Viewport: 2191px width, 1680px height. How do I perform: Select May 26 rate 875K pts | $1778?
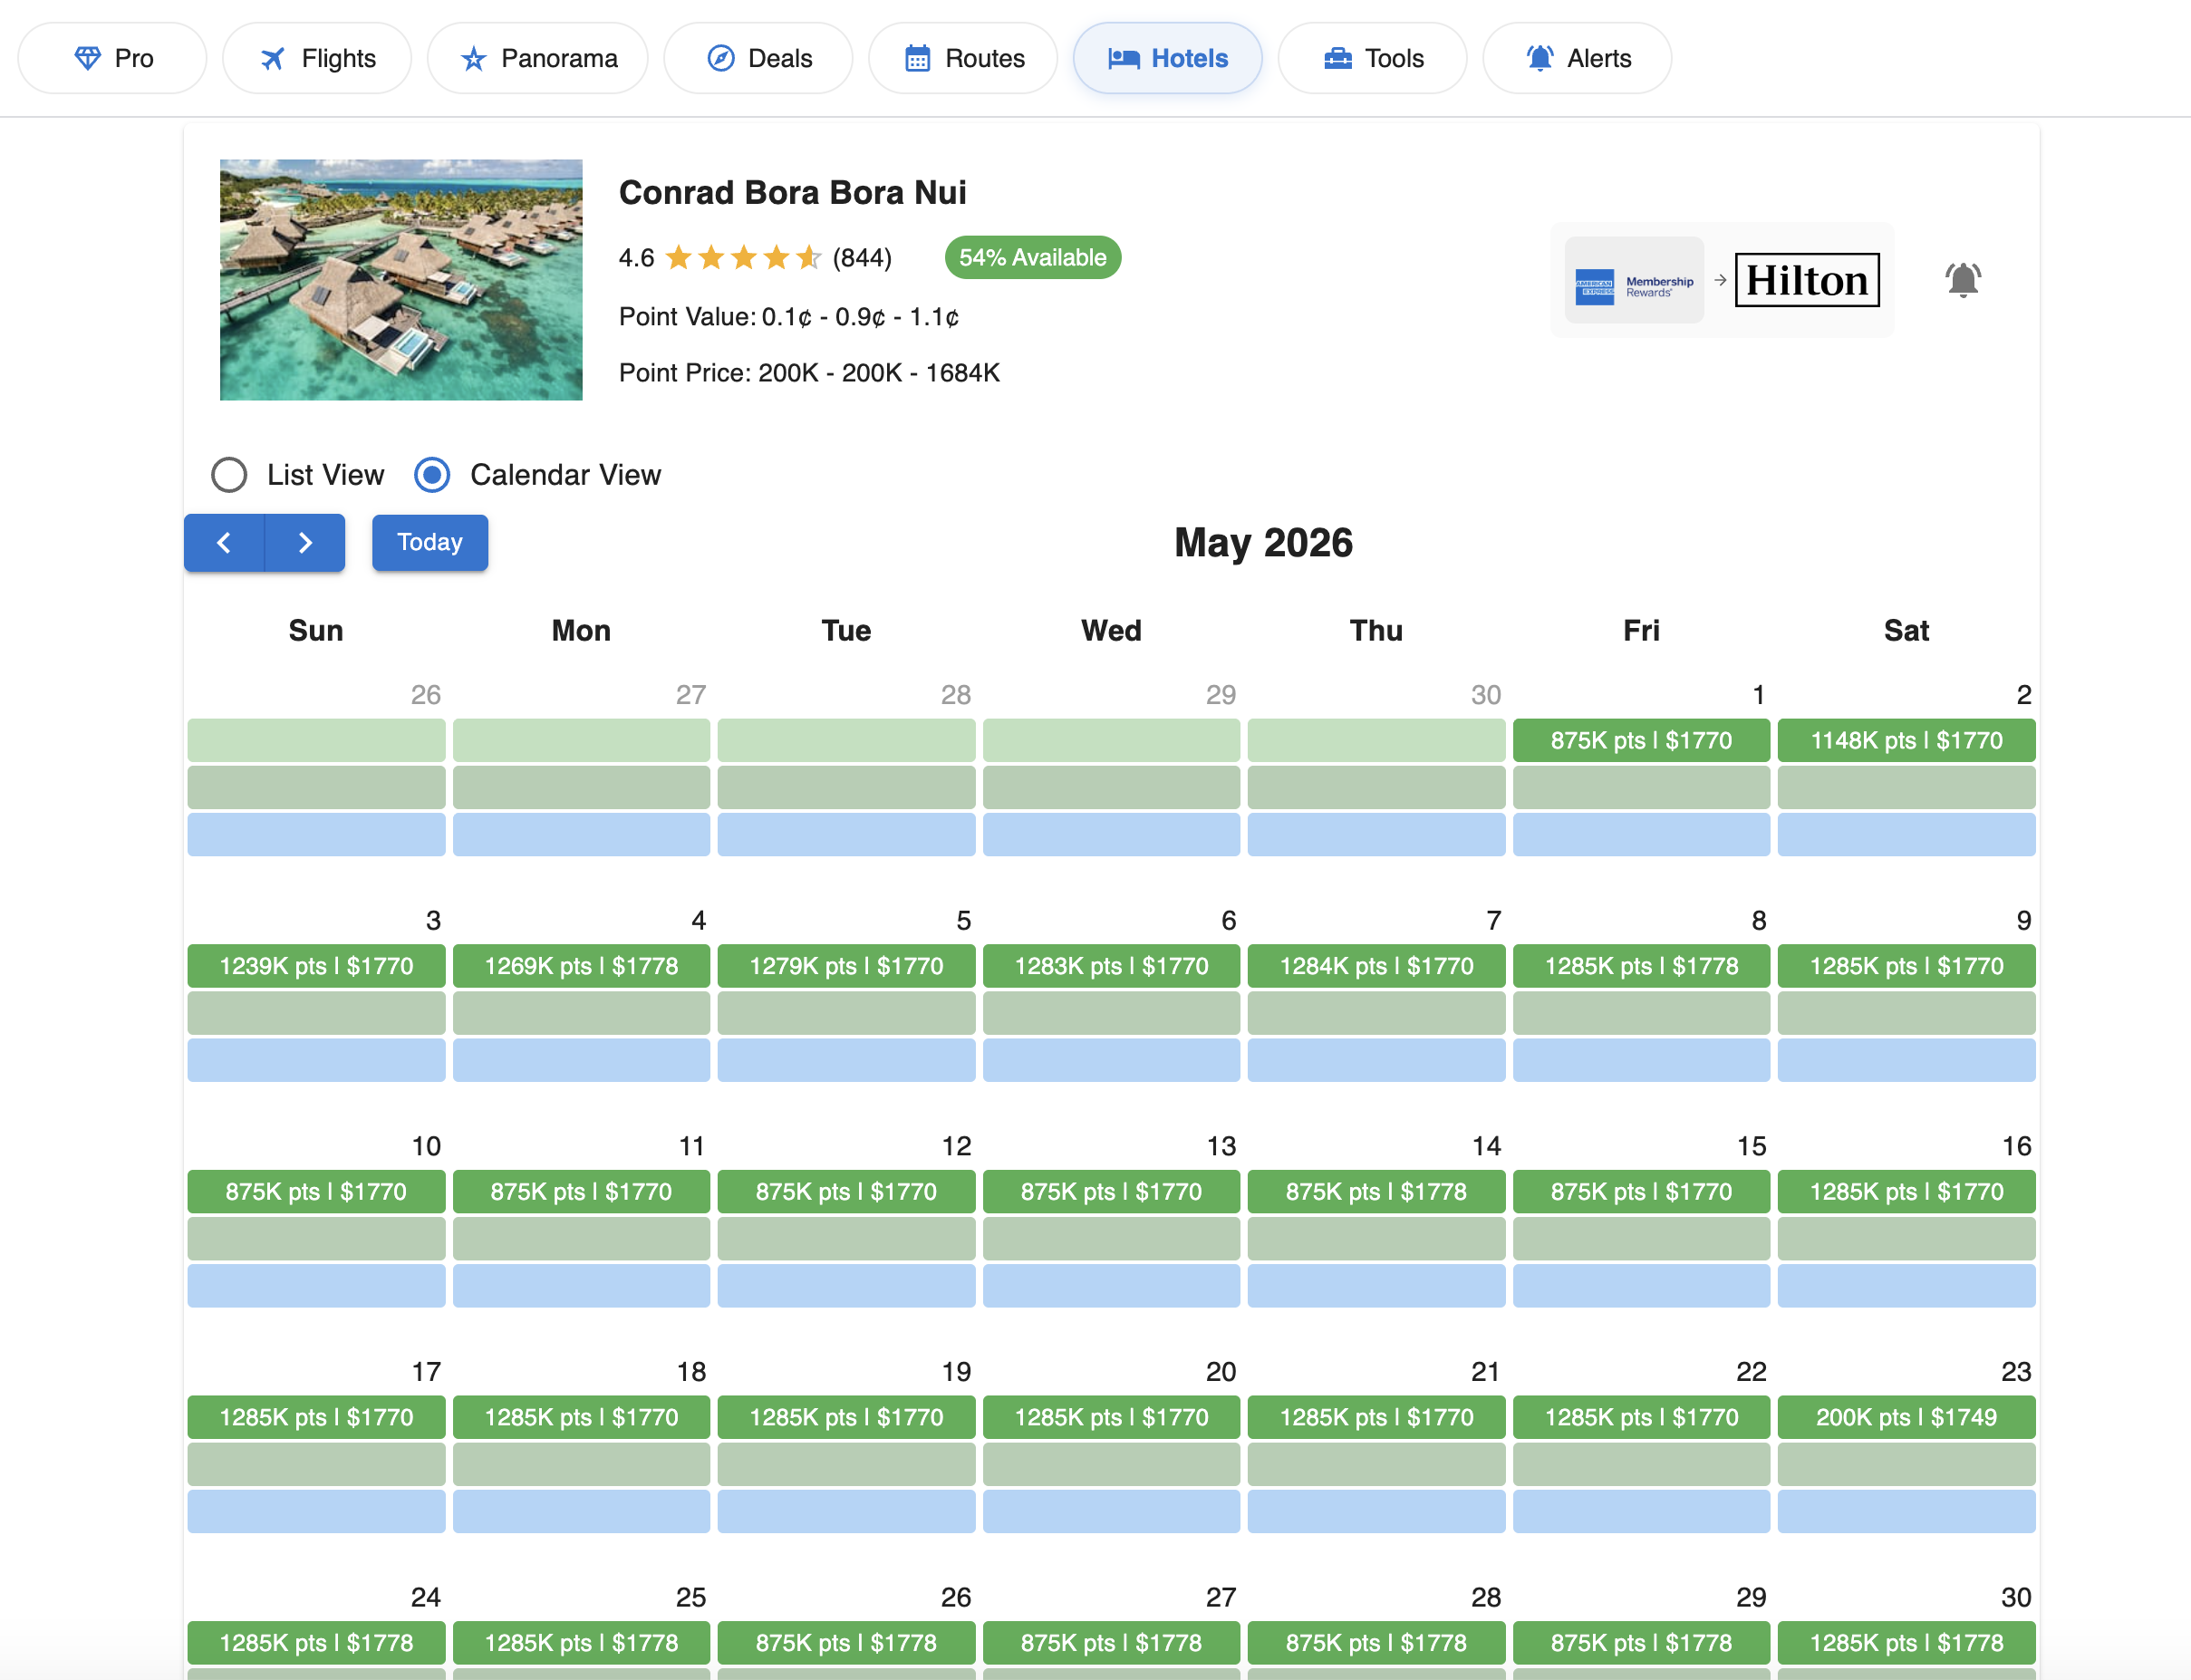click(x=846, y=1643)
